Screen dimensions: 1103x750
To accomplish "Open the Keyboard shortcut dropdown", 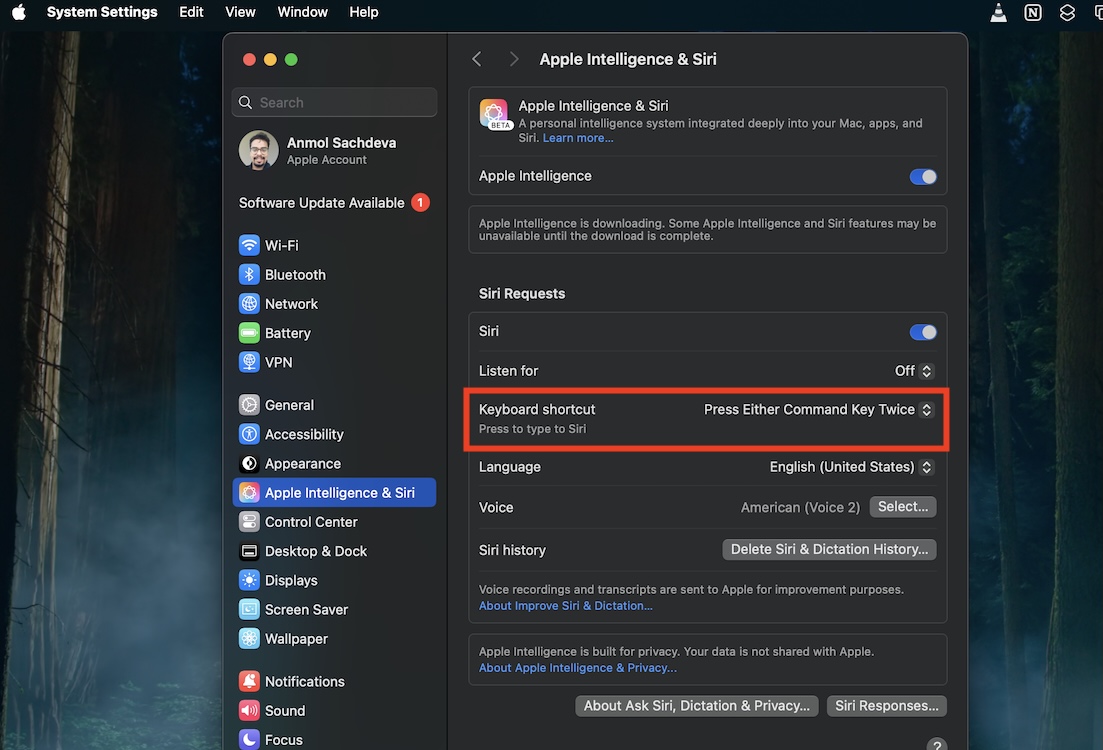I will (817, 409).
